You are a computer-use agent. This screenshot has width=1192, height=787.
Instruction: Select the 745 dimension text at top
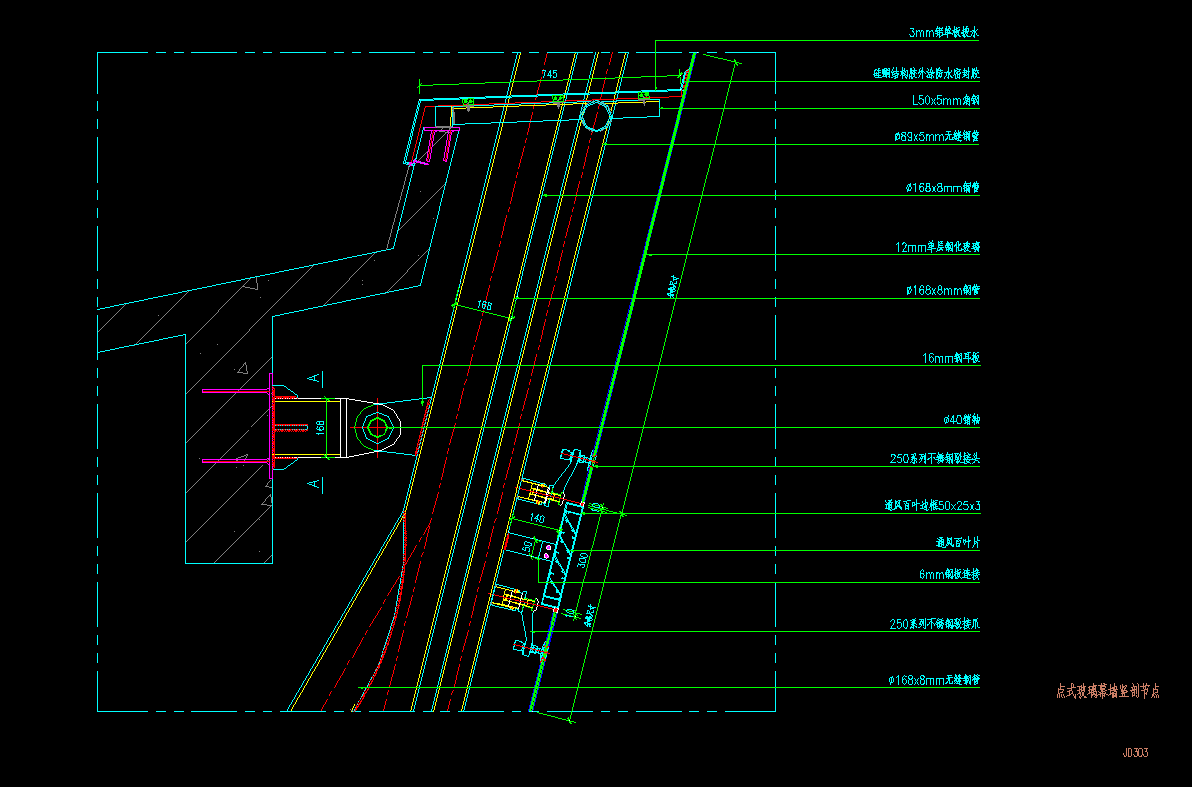coord(549,74)
